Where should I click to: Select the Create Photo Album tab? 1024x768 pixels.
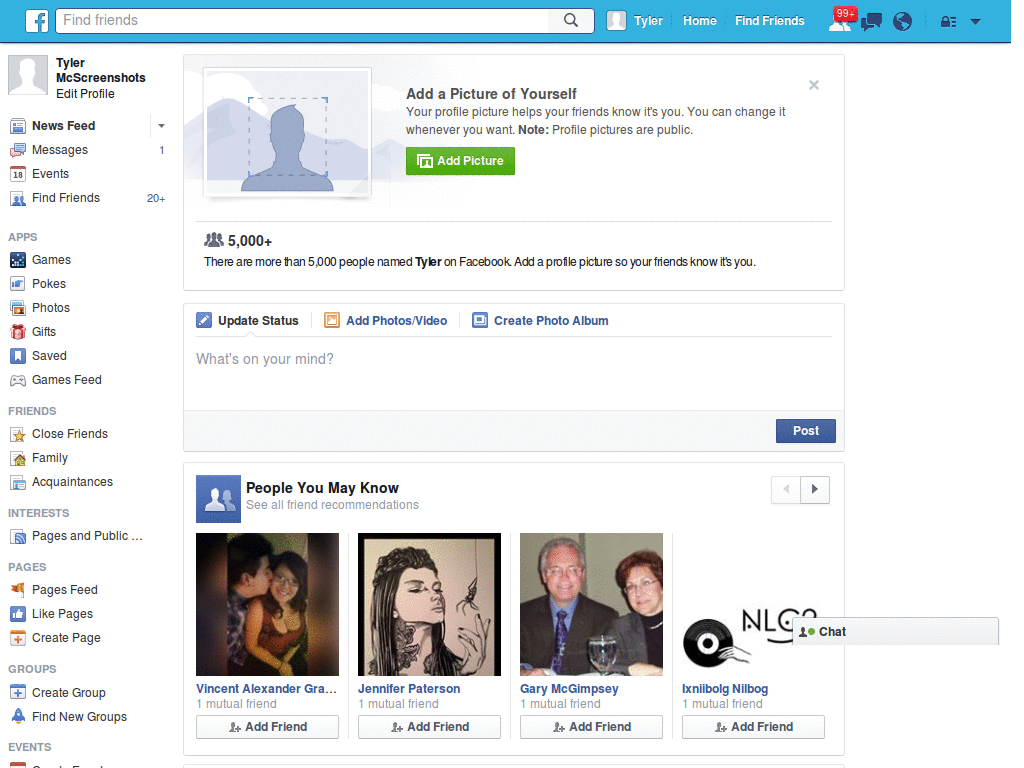(540, 321)
